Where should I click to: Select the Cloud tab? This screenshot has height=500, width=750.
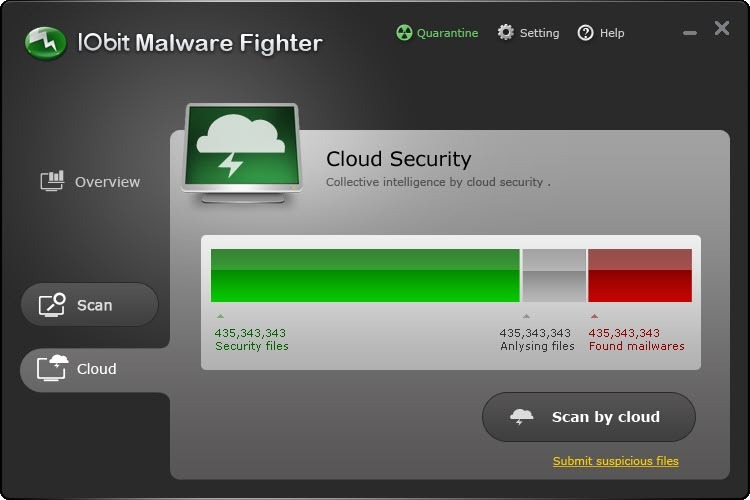[x=95, y=369]
